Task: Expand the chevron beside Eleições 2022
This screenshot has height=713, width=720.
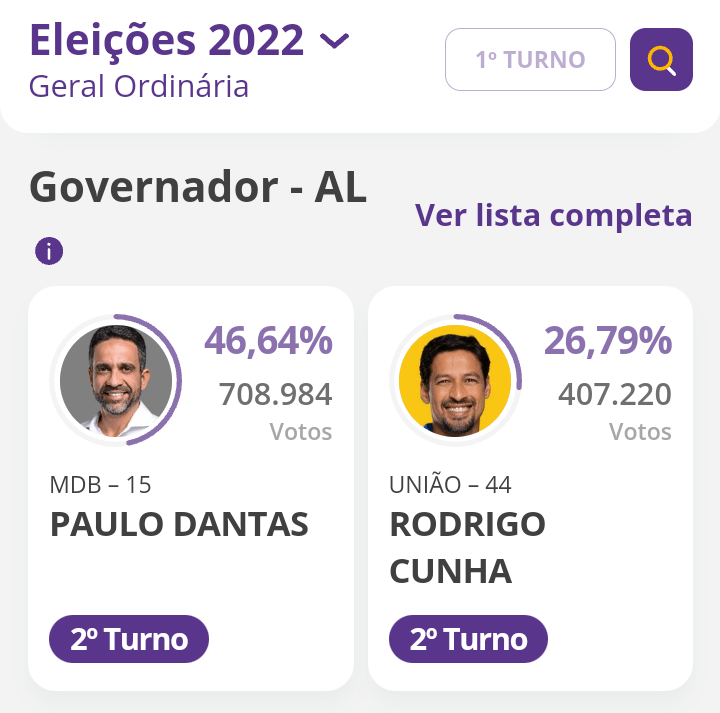Action: click(334, 41)
